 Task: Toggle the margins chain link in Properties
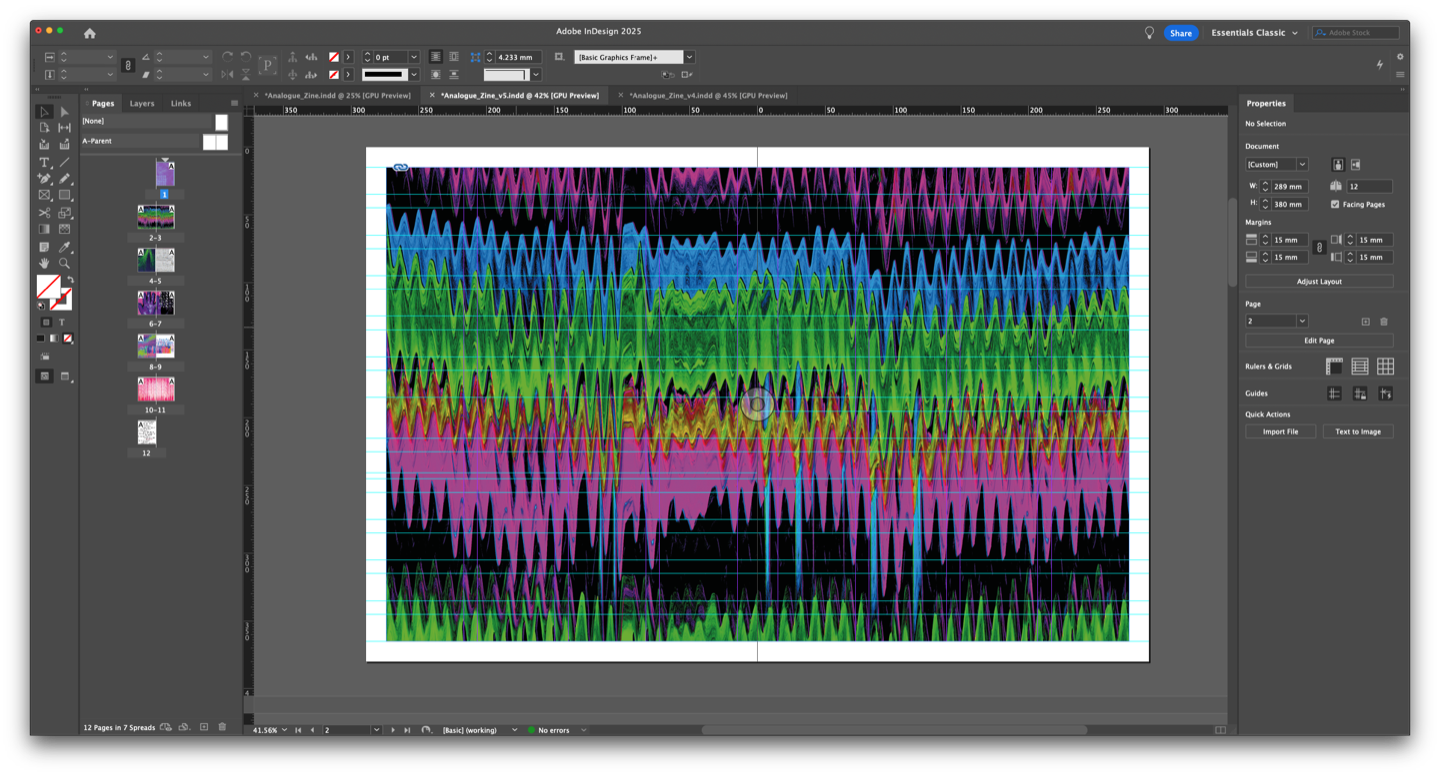point(1319,248)
